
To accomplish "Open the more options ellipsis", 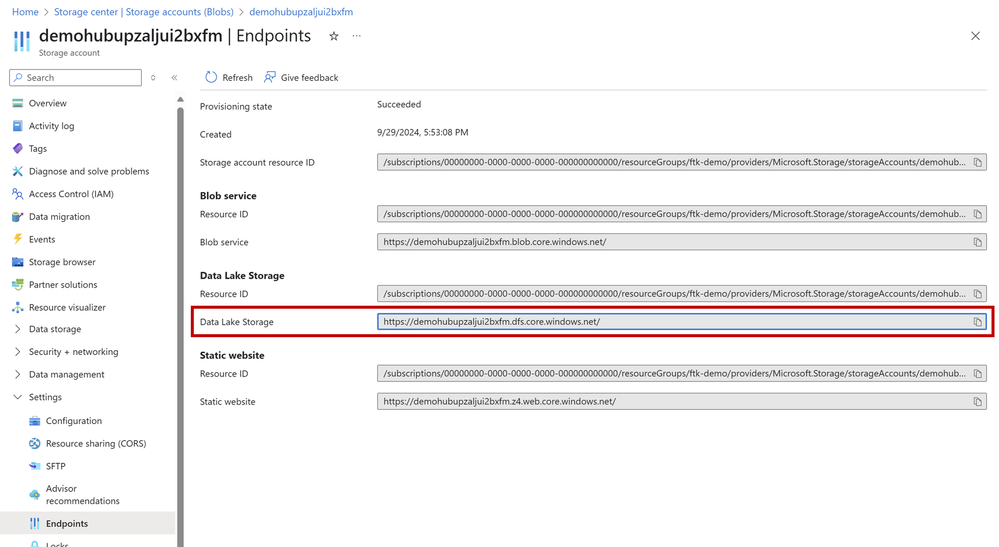I will tap(357, 36).
